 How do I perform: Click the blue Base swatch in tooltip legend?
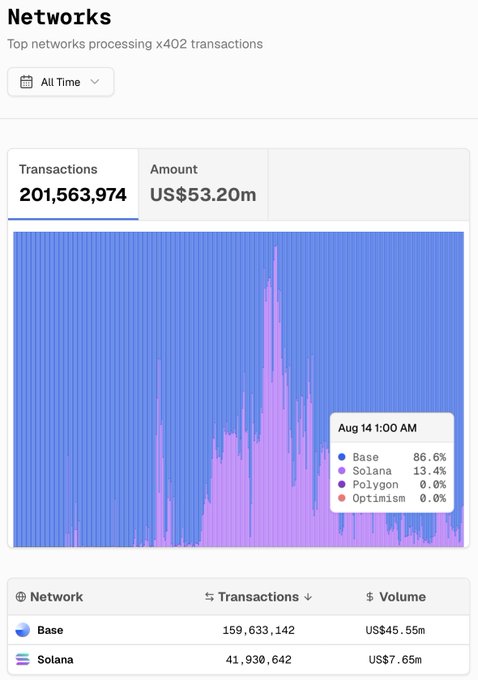click(342, 457)
